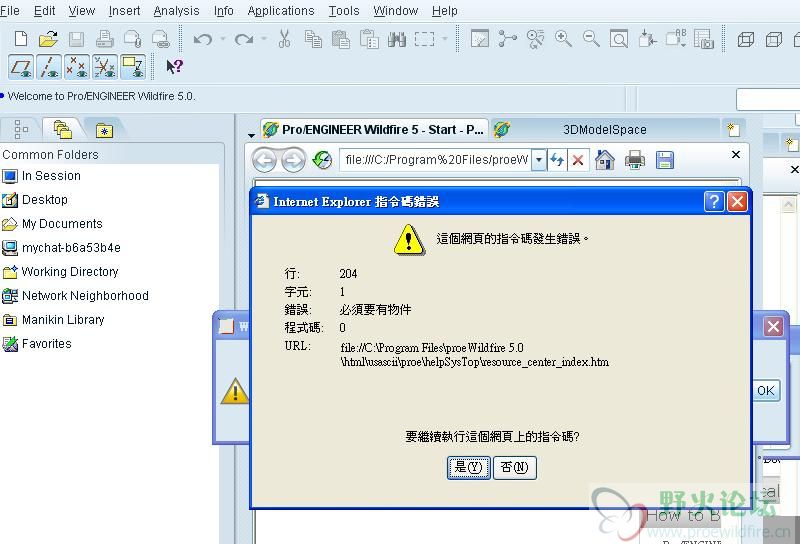Click the Zoom Out magnifier
800x550 pixels.
pyautogui.click(x=591, y=39)
